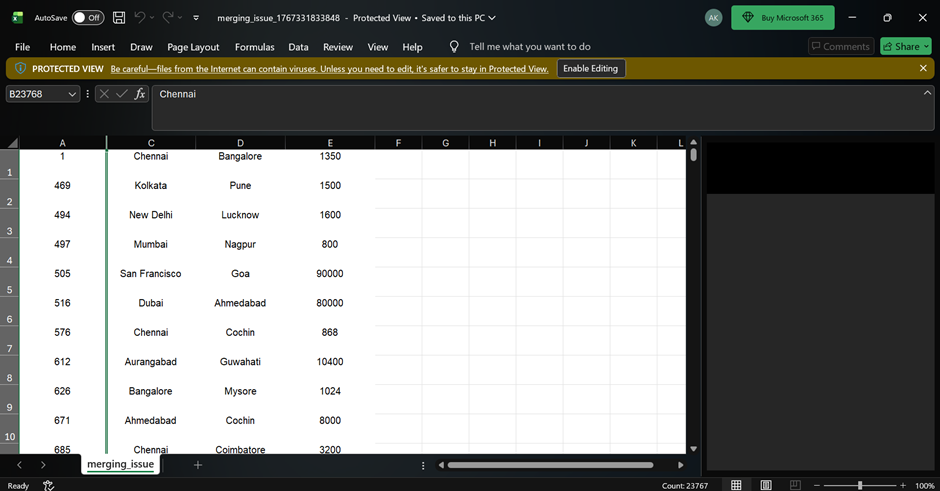Open Customize Quick Access Toolbar dropdown

point(196,18)
